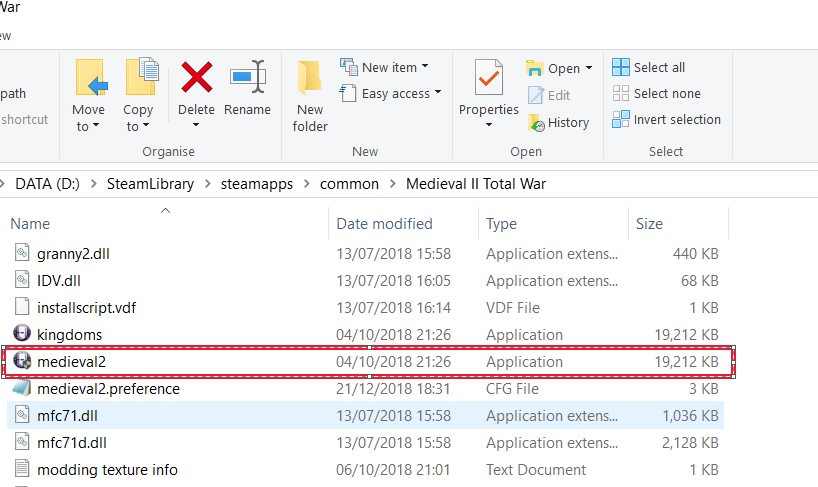The height and width of the screenshot is (487, 818).
Task: Click the granny2.dll file icon
Action: point(22,252)
